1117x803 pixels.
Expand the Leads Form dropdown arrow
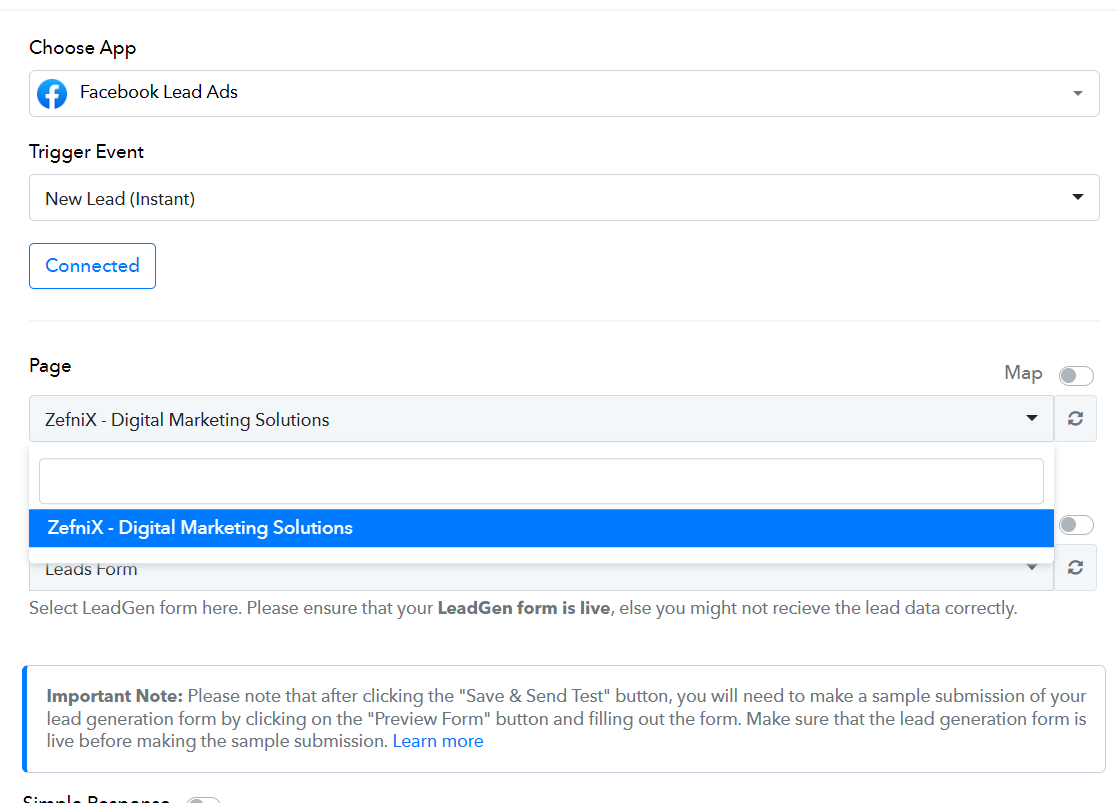(1032, 568)
